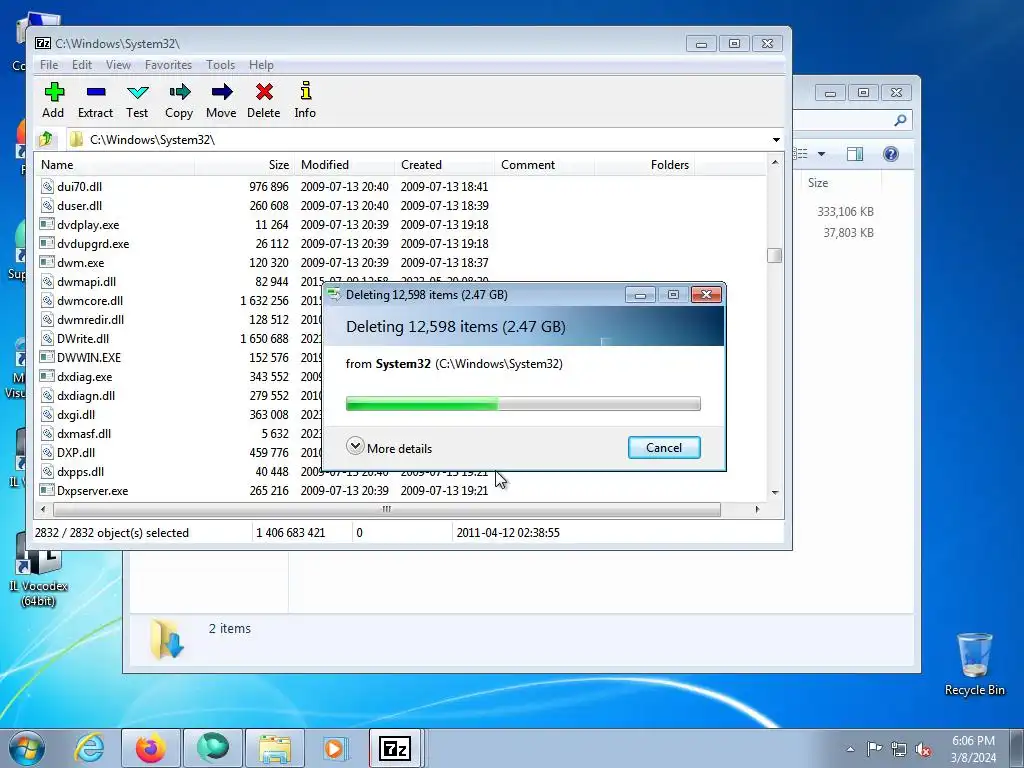Open Windows Explorer taskbar icon
The height and width of the screenshot is (768, 1024).
click(x=275, y=748)
